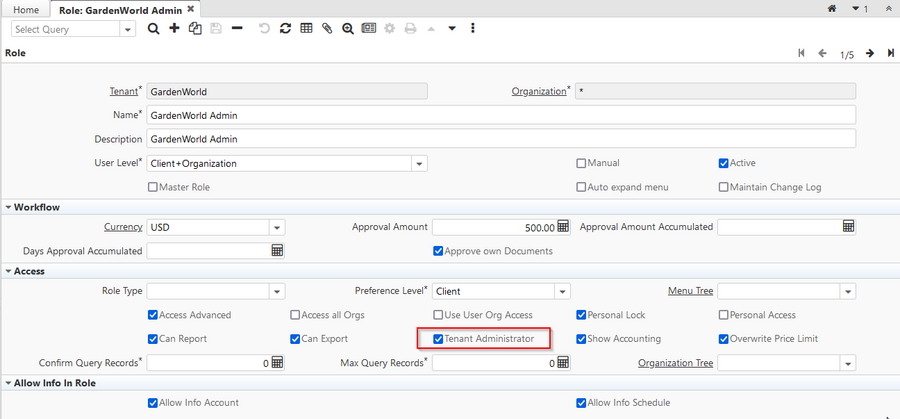This screenshot has width=900, height=419.
Task: Collapse the Workflow section
Action: coord(9,207)
